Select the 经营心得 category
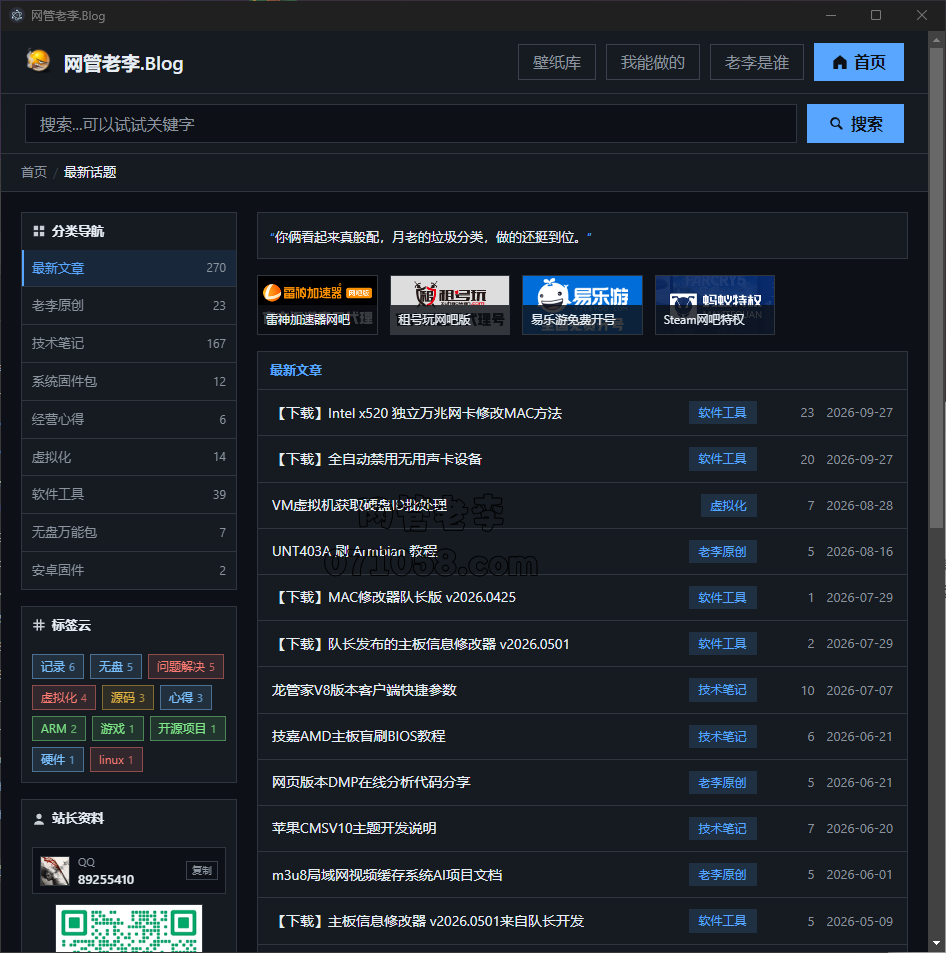Viewport: 946px width, 953px height. click(x=129, y=419)
